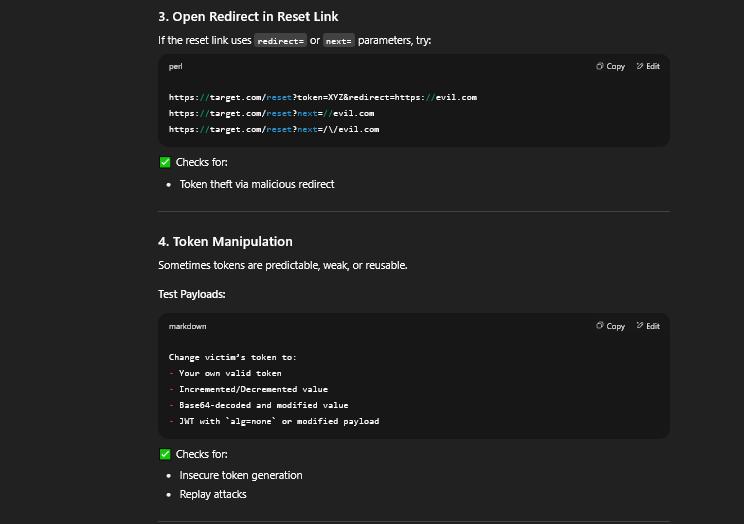Click the "markdown" language label
The height and width of the screenshot is (524, 745).
(x=187, y=326)
